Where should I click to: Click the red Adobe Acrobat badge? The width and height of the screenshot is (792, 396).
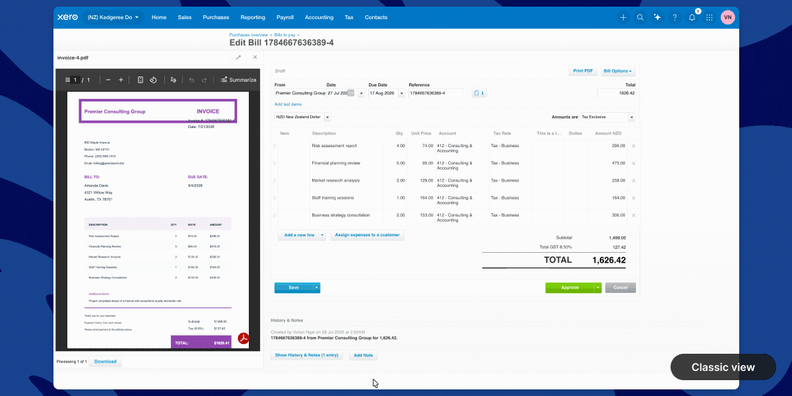tap(243, 338)
